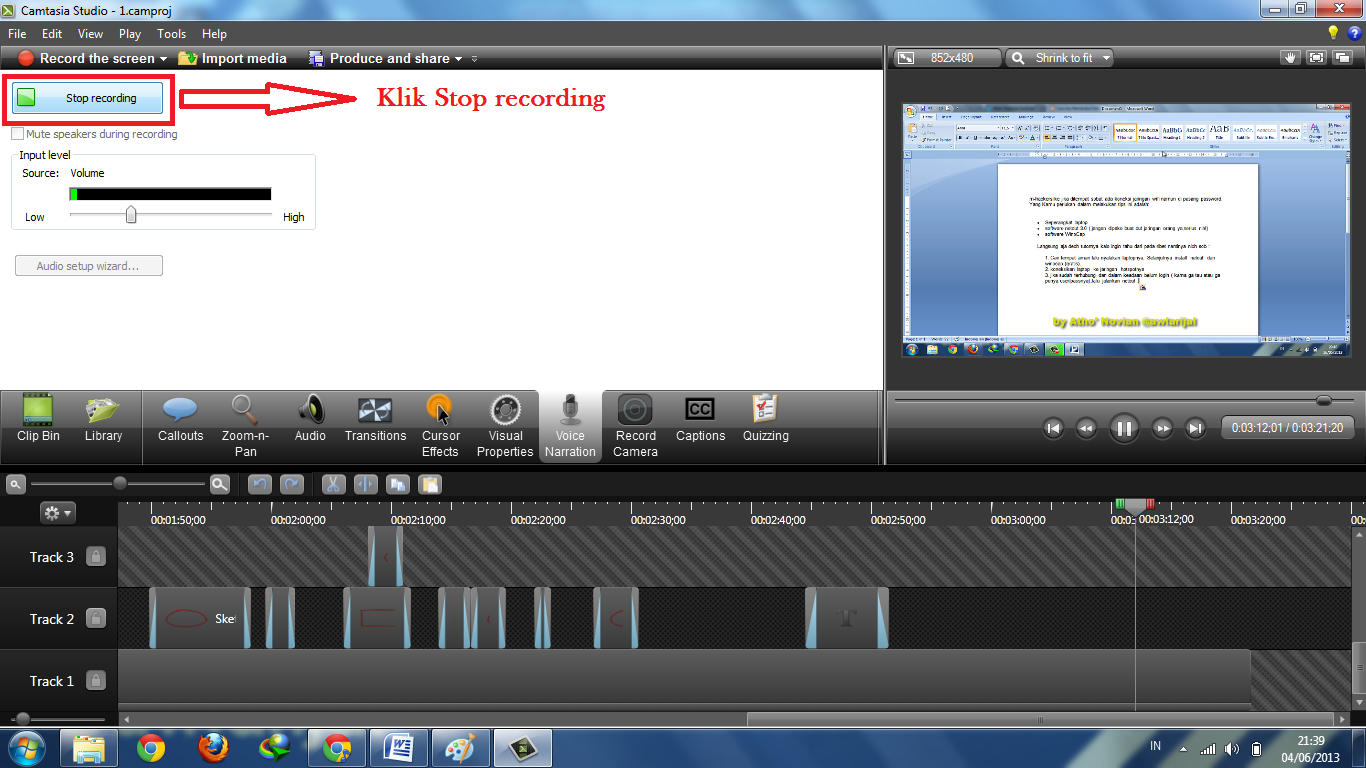Image resolution: width=1366 pixels, height=768 pixels.
Task: Toggle lock on Track 1
Action: coord(96,680)
